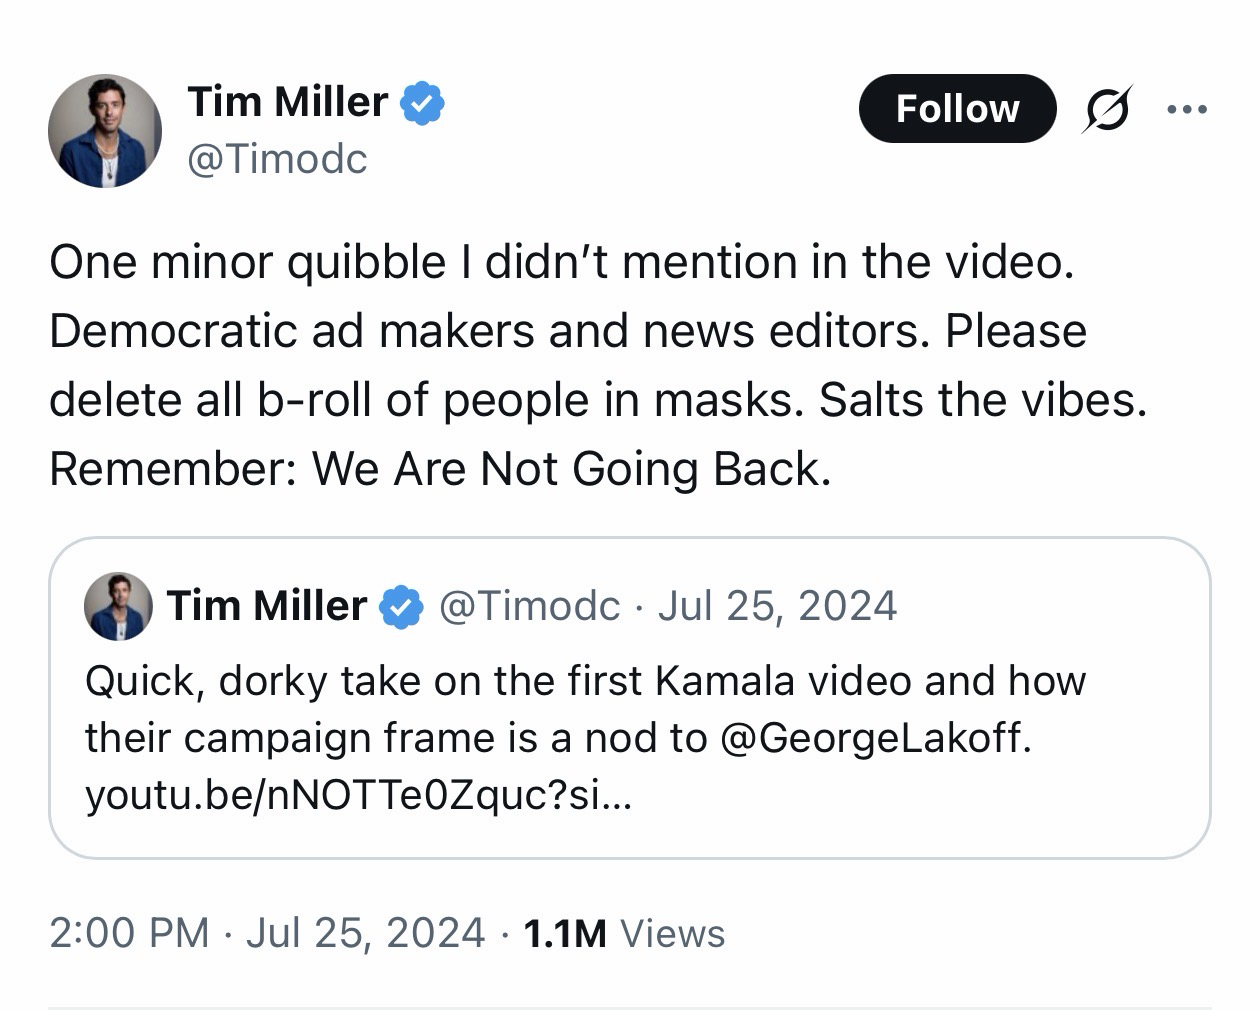The image size is (1260, 1010).
Task: Open the Grok slashed-circle icon
Action: pos(1106,109)
